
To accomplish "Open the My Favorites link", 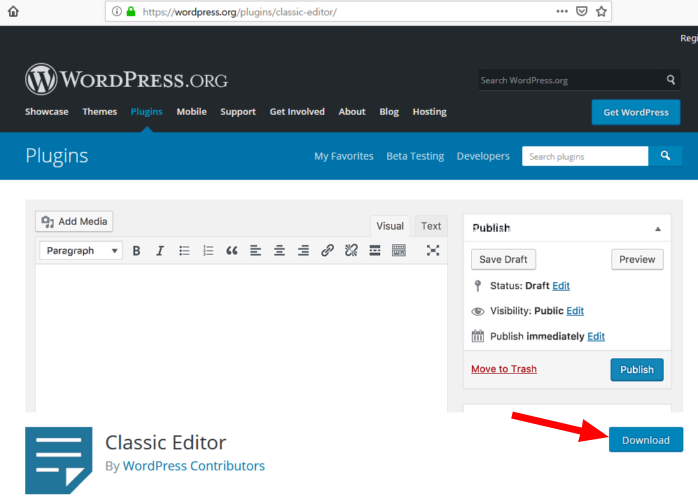I will coord(344,156).
